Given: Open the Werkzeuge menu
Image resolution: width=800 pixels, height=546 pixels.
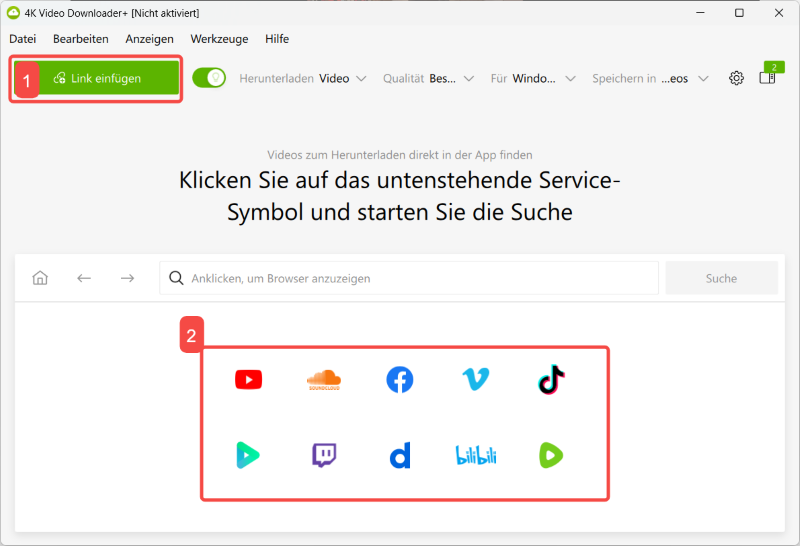Looking at the screenshot, I should 219,39.
